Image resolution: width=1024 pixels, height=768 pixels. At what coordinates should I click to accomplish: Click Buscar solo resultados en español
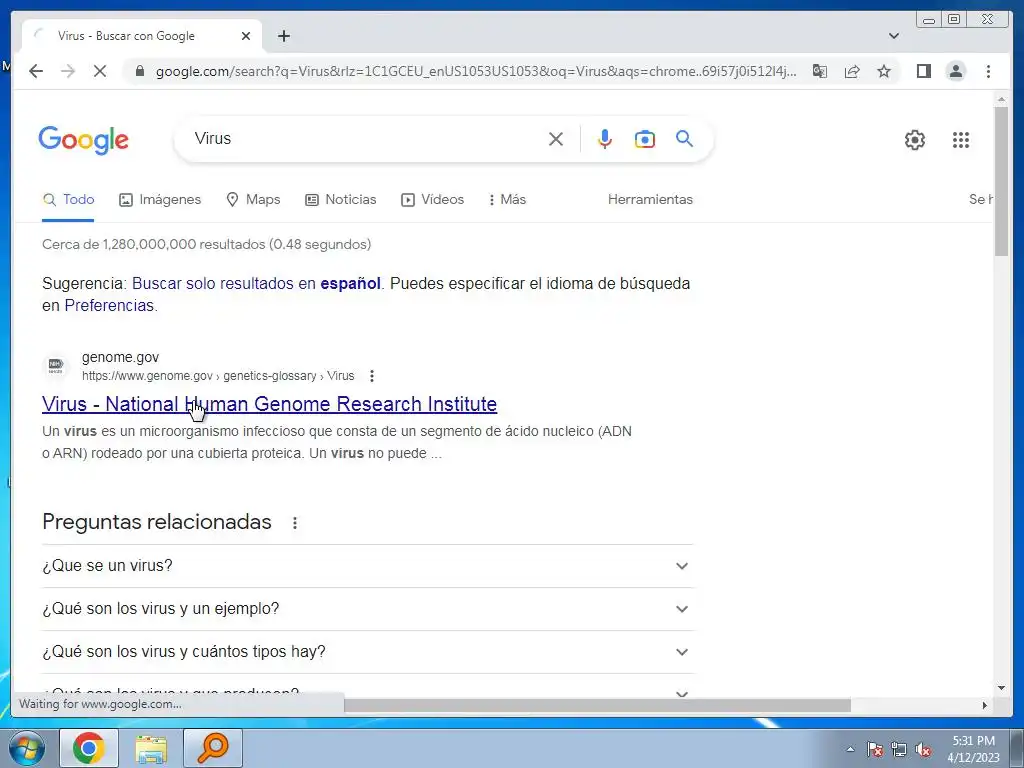[x=256, y=283]
